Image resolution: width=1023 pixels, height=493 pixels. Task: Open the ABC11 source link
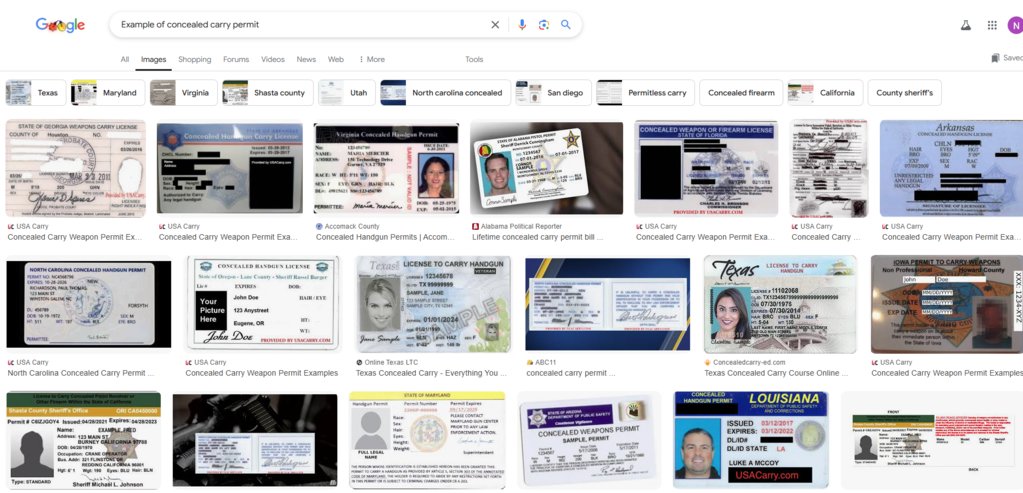click(x=539, y=363)
